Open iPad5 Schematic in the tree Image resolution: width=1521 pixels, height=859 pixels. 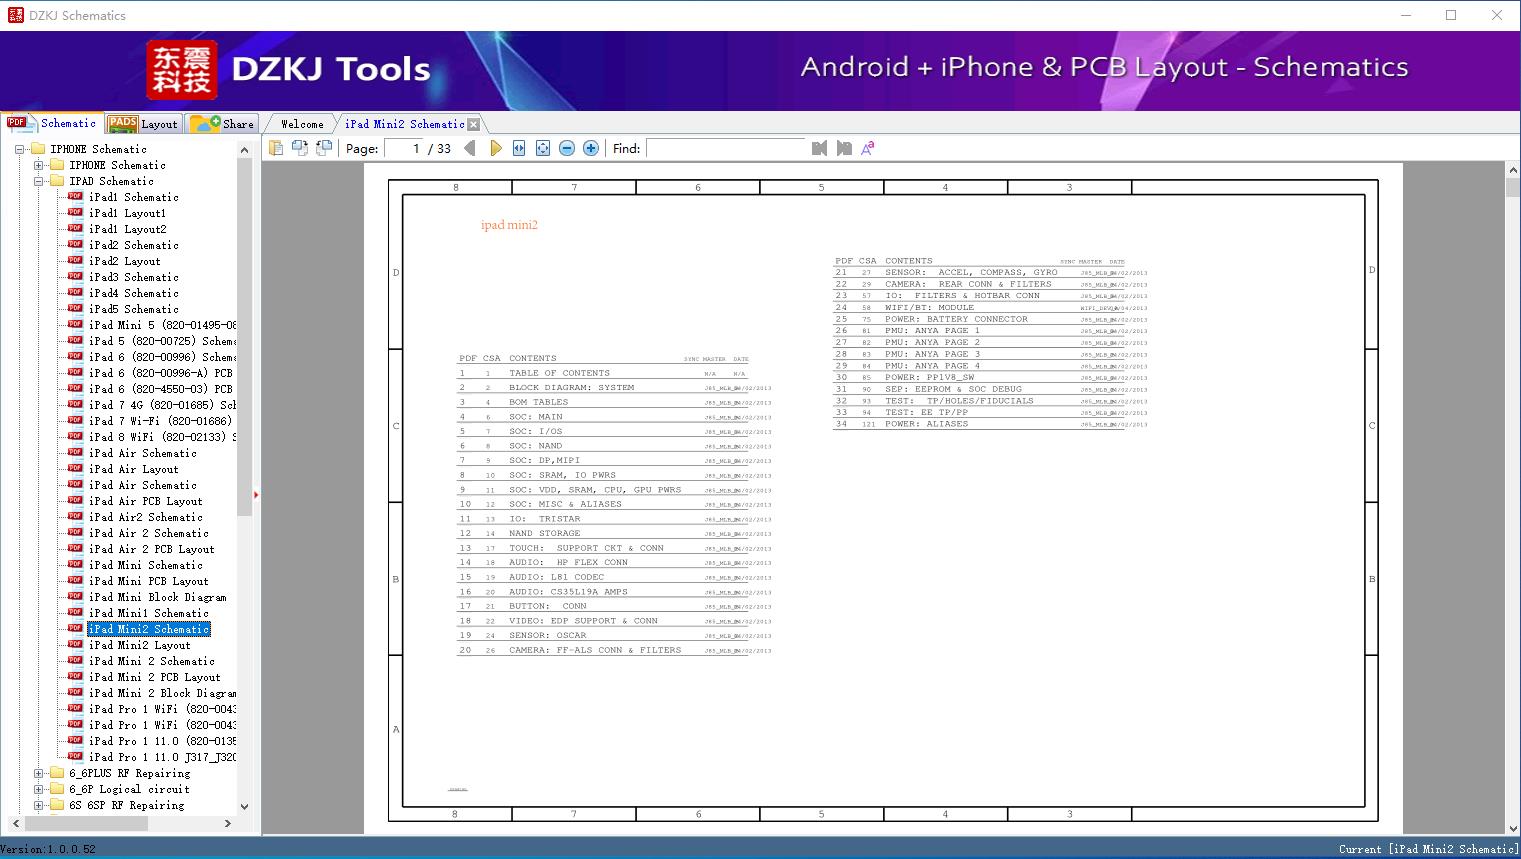point(133,309)
